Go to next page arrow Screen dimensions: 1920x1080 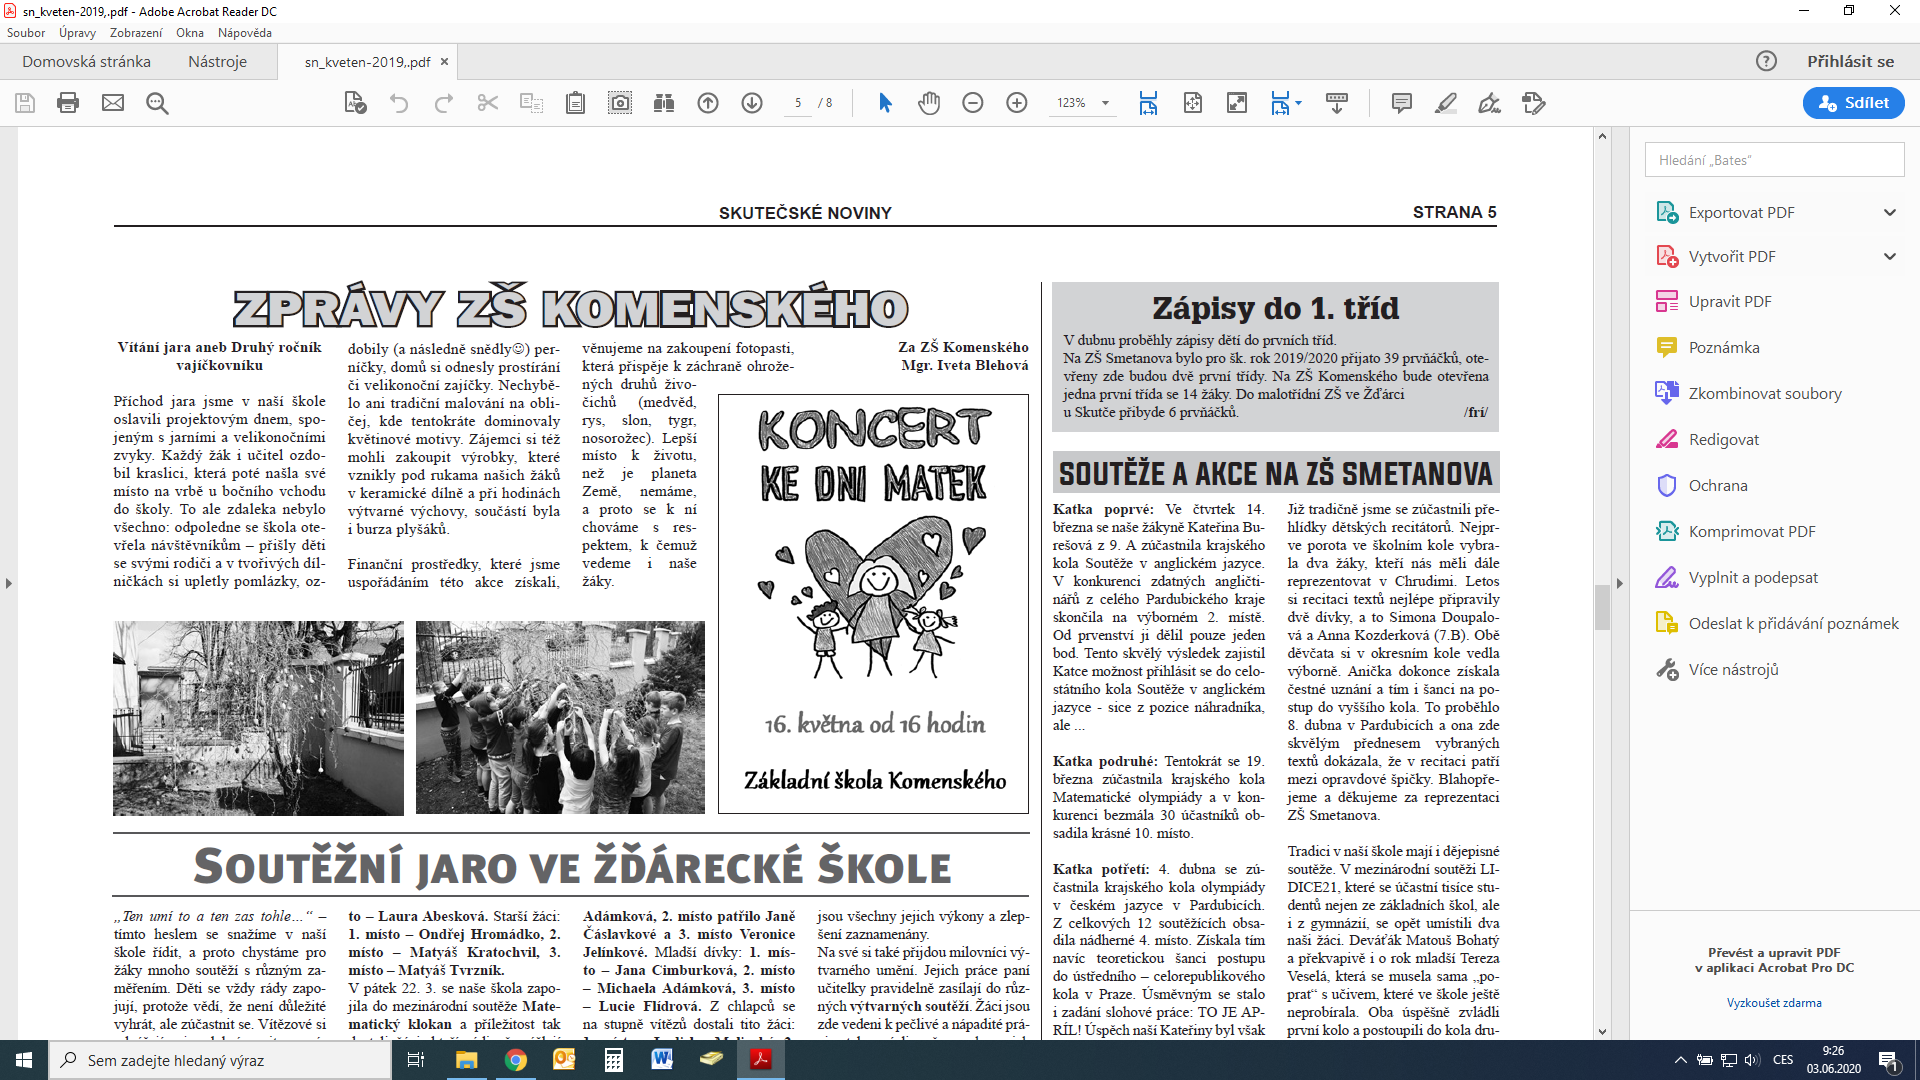pos(752,103)
